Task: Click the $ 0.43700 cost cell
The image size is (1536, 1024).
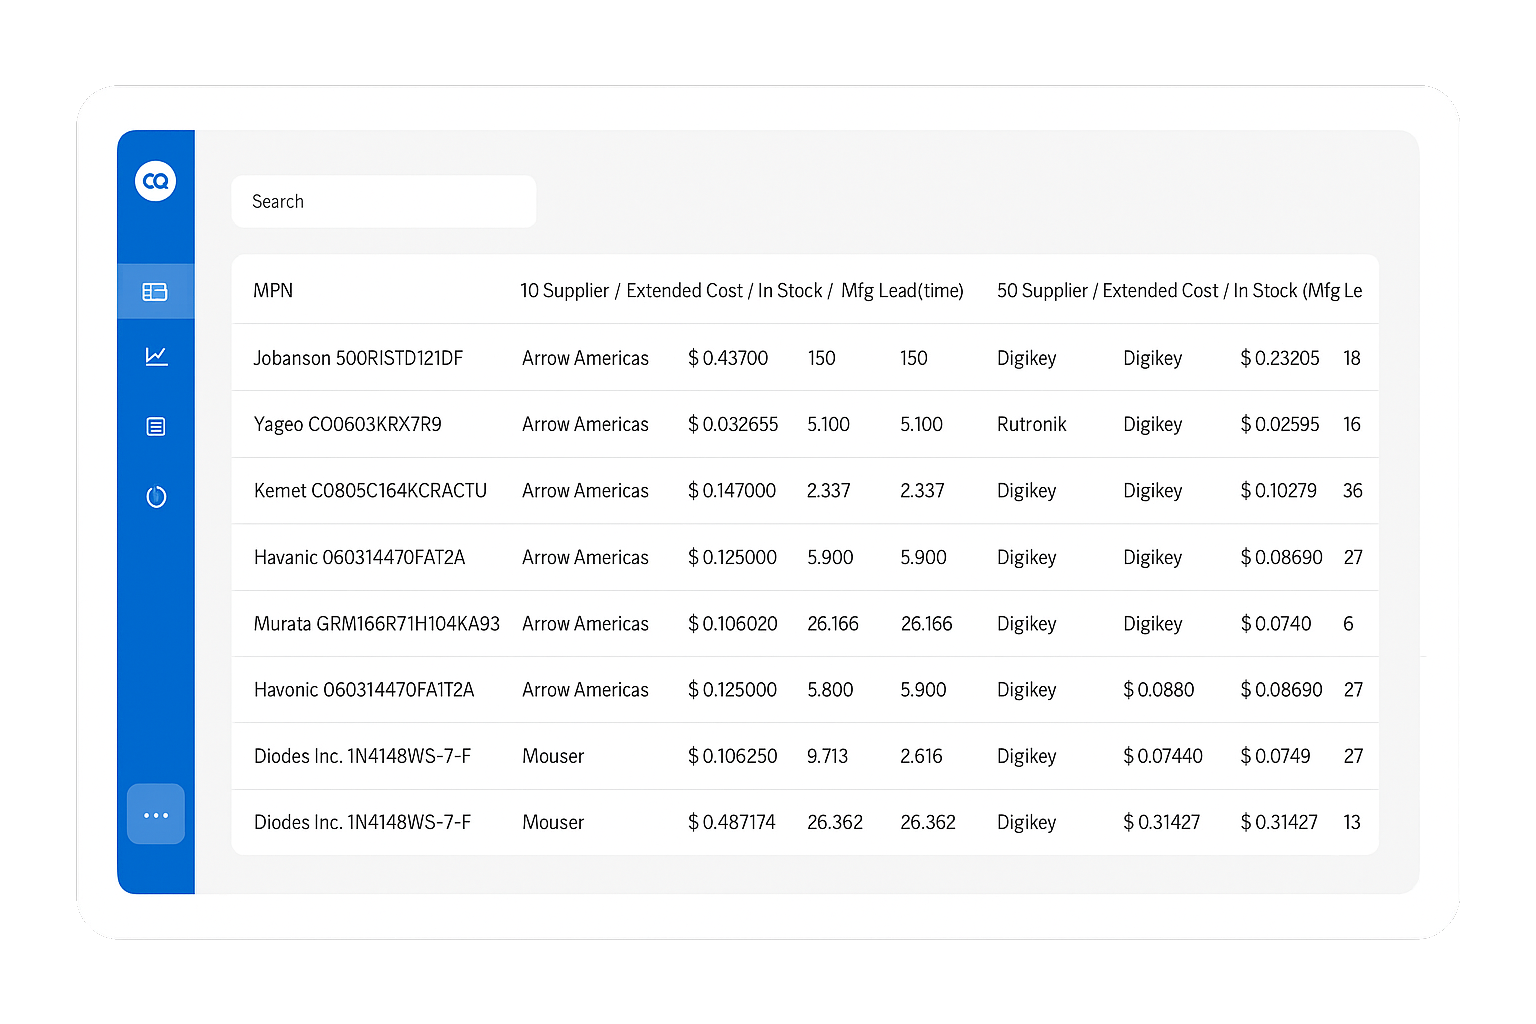Action: [x=728, y=358]
